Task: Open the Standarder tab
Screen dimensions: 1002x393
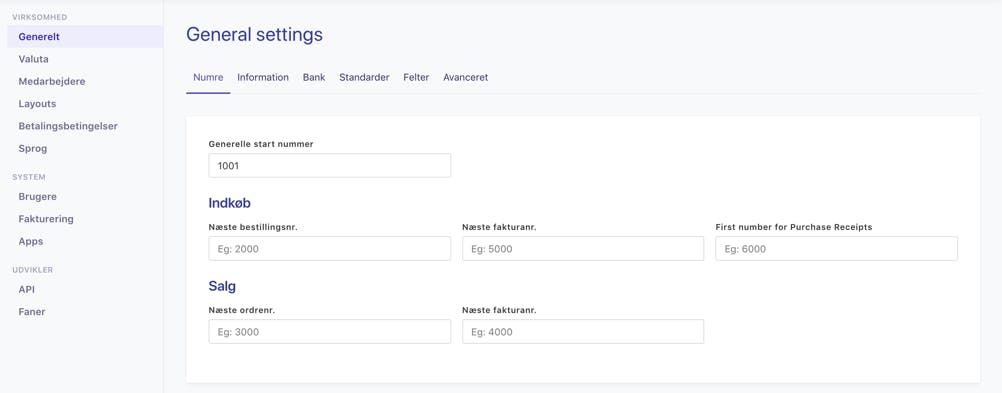Action: pos(364,77)
